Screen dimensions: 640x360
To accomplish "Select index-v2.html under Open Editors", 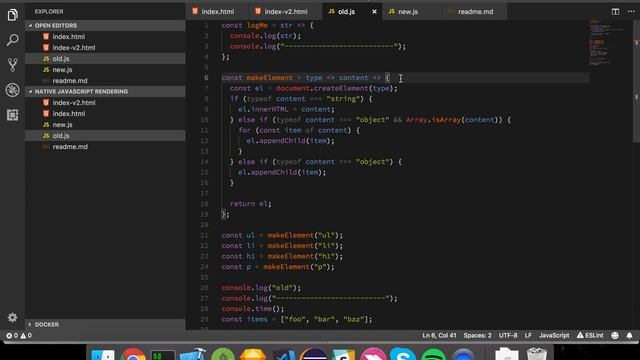I will click(x=105, y=47).
